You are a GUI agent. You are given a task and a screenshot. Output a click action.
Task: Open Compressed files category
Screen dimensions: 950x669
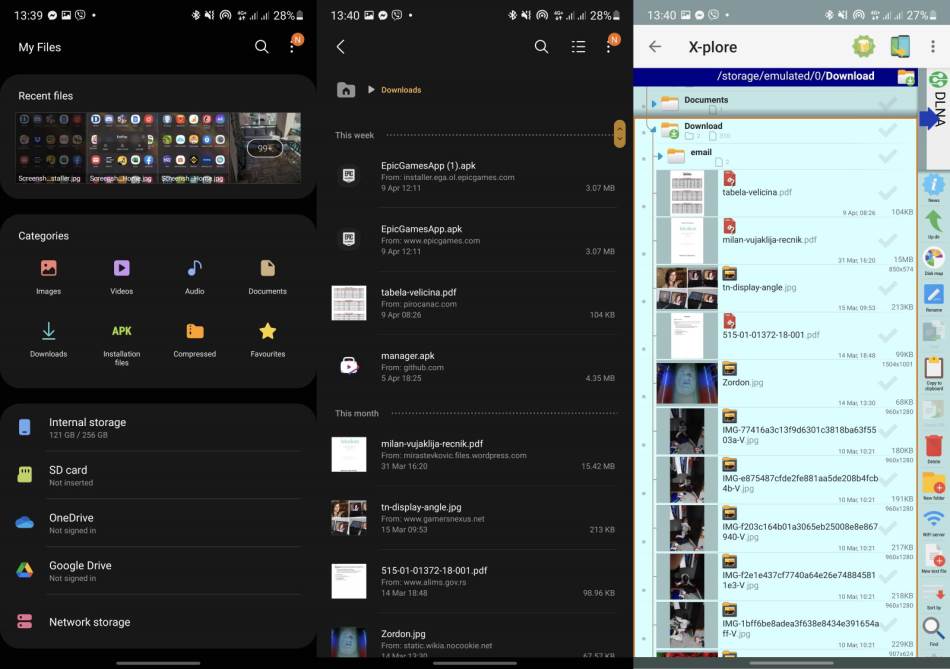(194, 340)
